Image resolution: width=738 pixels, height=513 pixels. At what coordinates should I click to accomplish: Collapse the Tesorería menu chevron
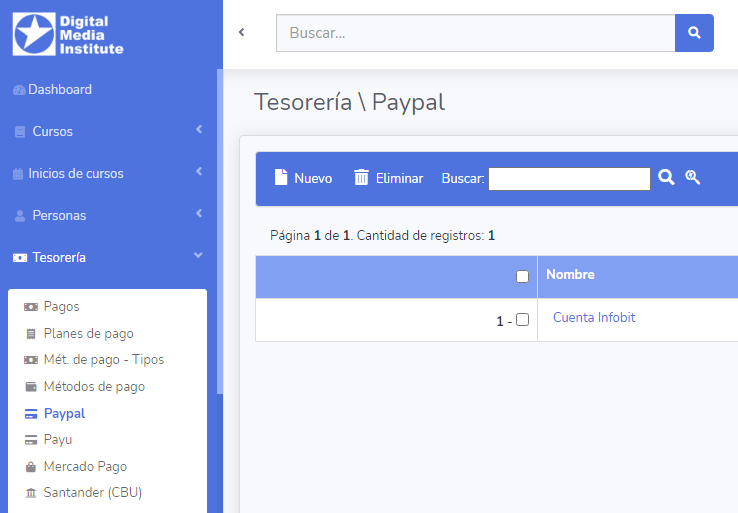[198, 255]
